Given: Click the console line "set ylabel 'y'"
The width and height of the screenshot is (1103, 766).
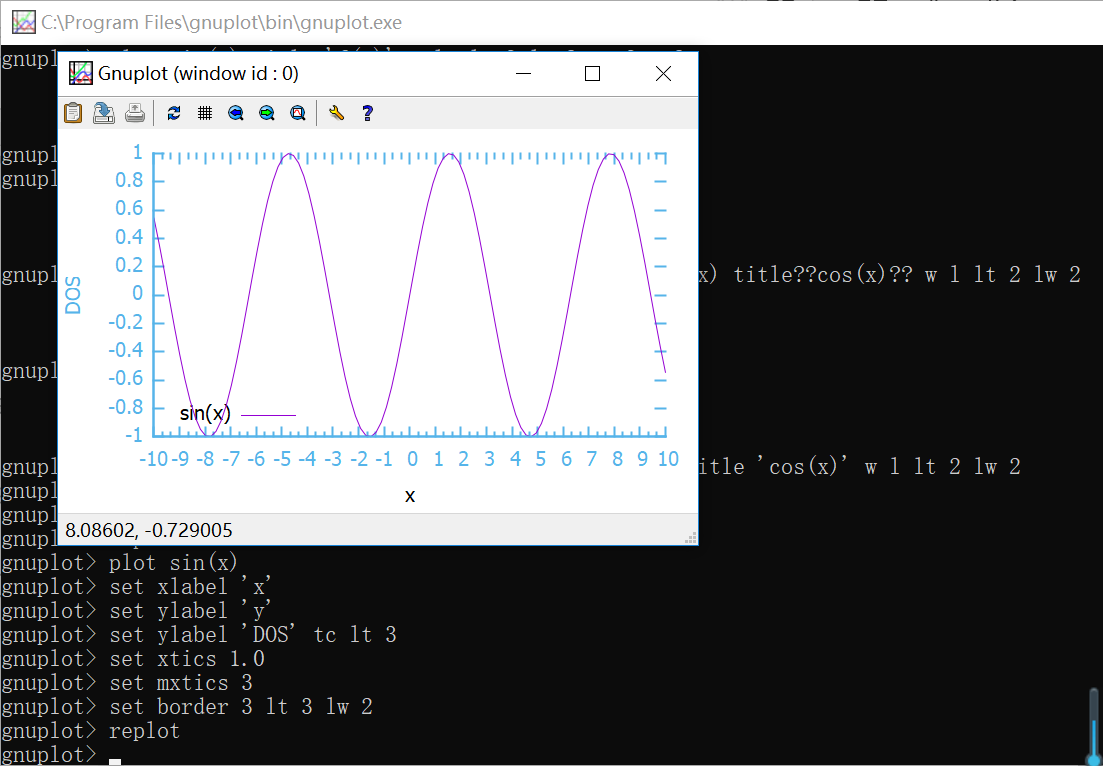Looking at the screenshot, I should coord(191,611).
